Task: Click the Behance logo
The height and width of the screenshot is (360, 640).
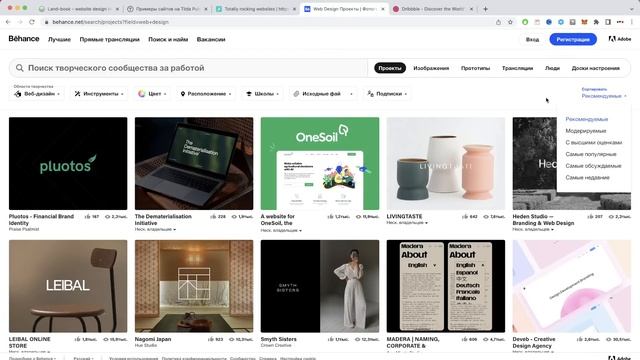Action: coord(24,39)
